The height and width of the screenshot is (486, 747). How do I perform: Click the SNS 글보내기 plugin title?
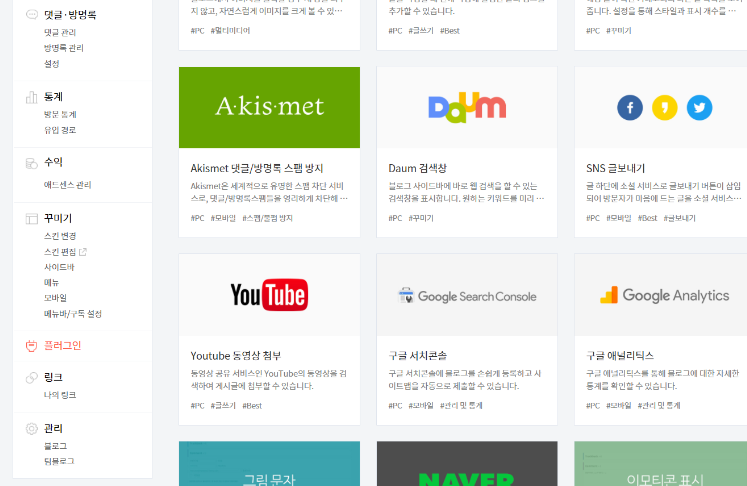(616, 168)
